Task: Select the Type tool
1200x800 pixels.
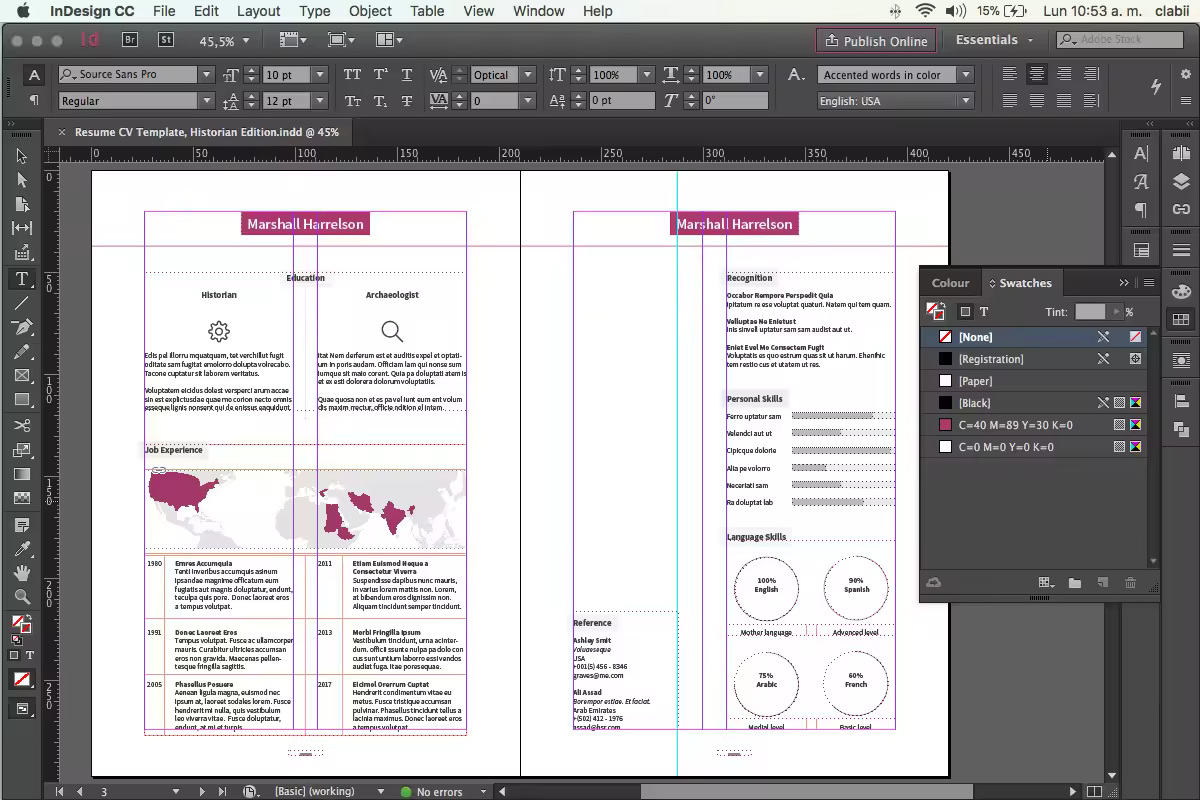Action: point(22,278)
